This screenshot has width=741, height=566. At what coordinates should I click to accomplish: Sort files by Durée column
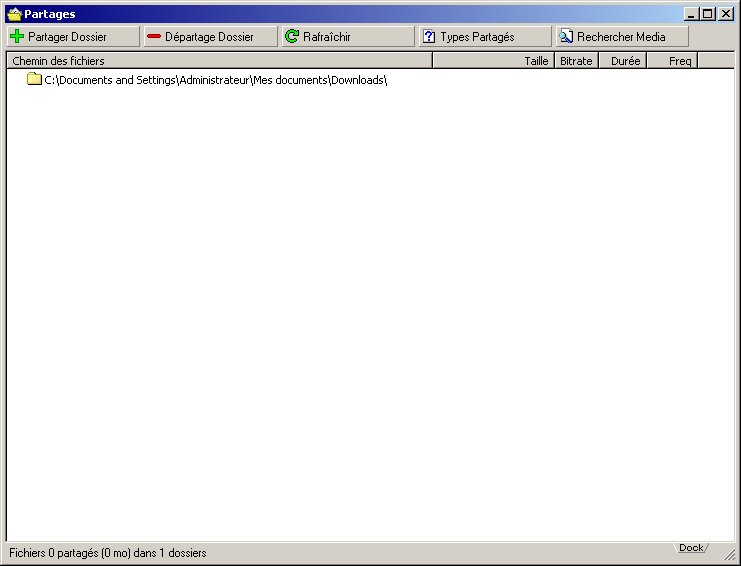click(x=622, y=61)
